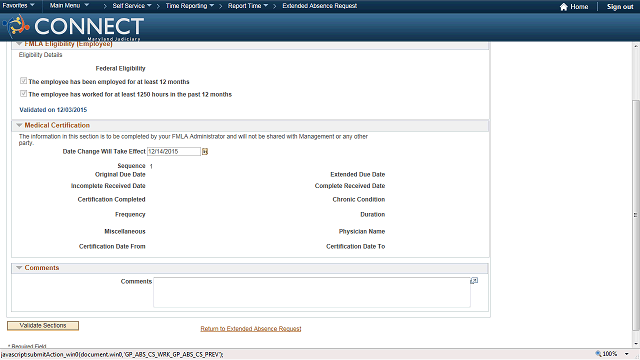
Task: Open the Self Service breadcrumb dropdown
Action: pyautogui.click(x=132, y=6)
